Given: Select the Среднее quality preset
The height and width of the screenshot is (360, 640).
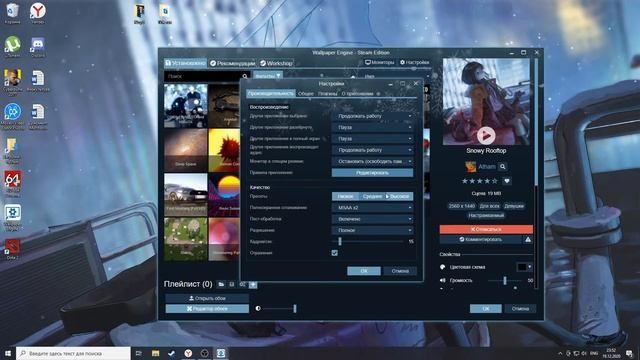Looking at the screenshot, I should point(372,196).
